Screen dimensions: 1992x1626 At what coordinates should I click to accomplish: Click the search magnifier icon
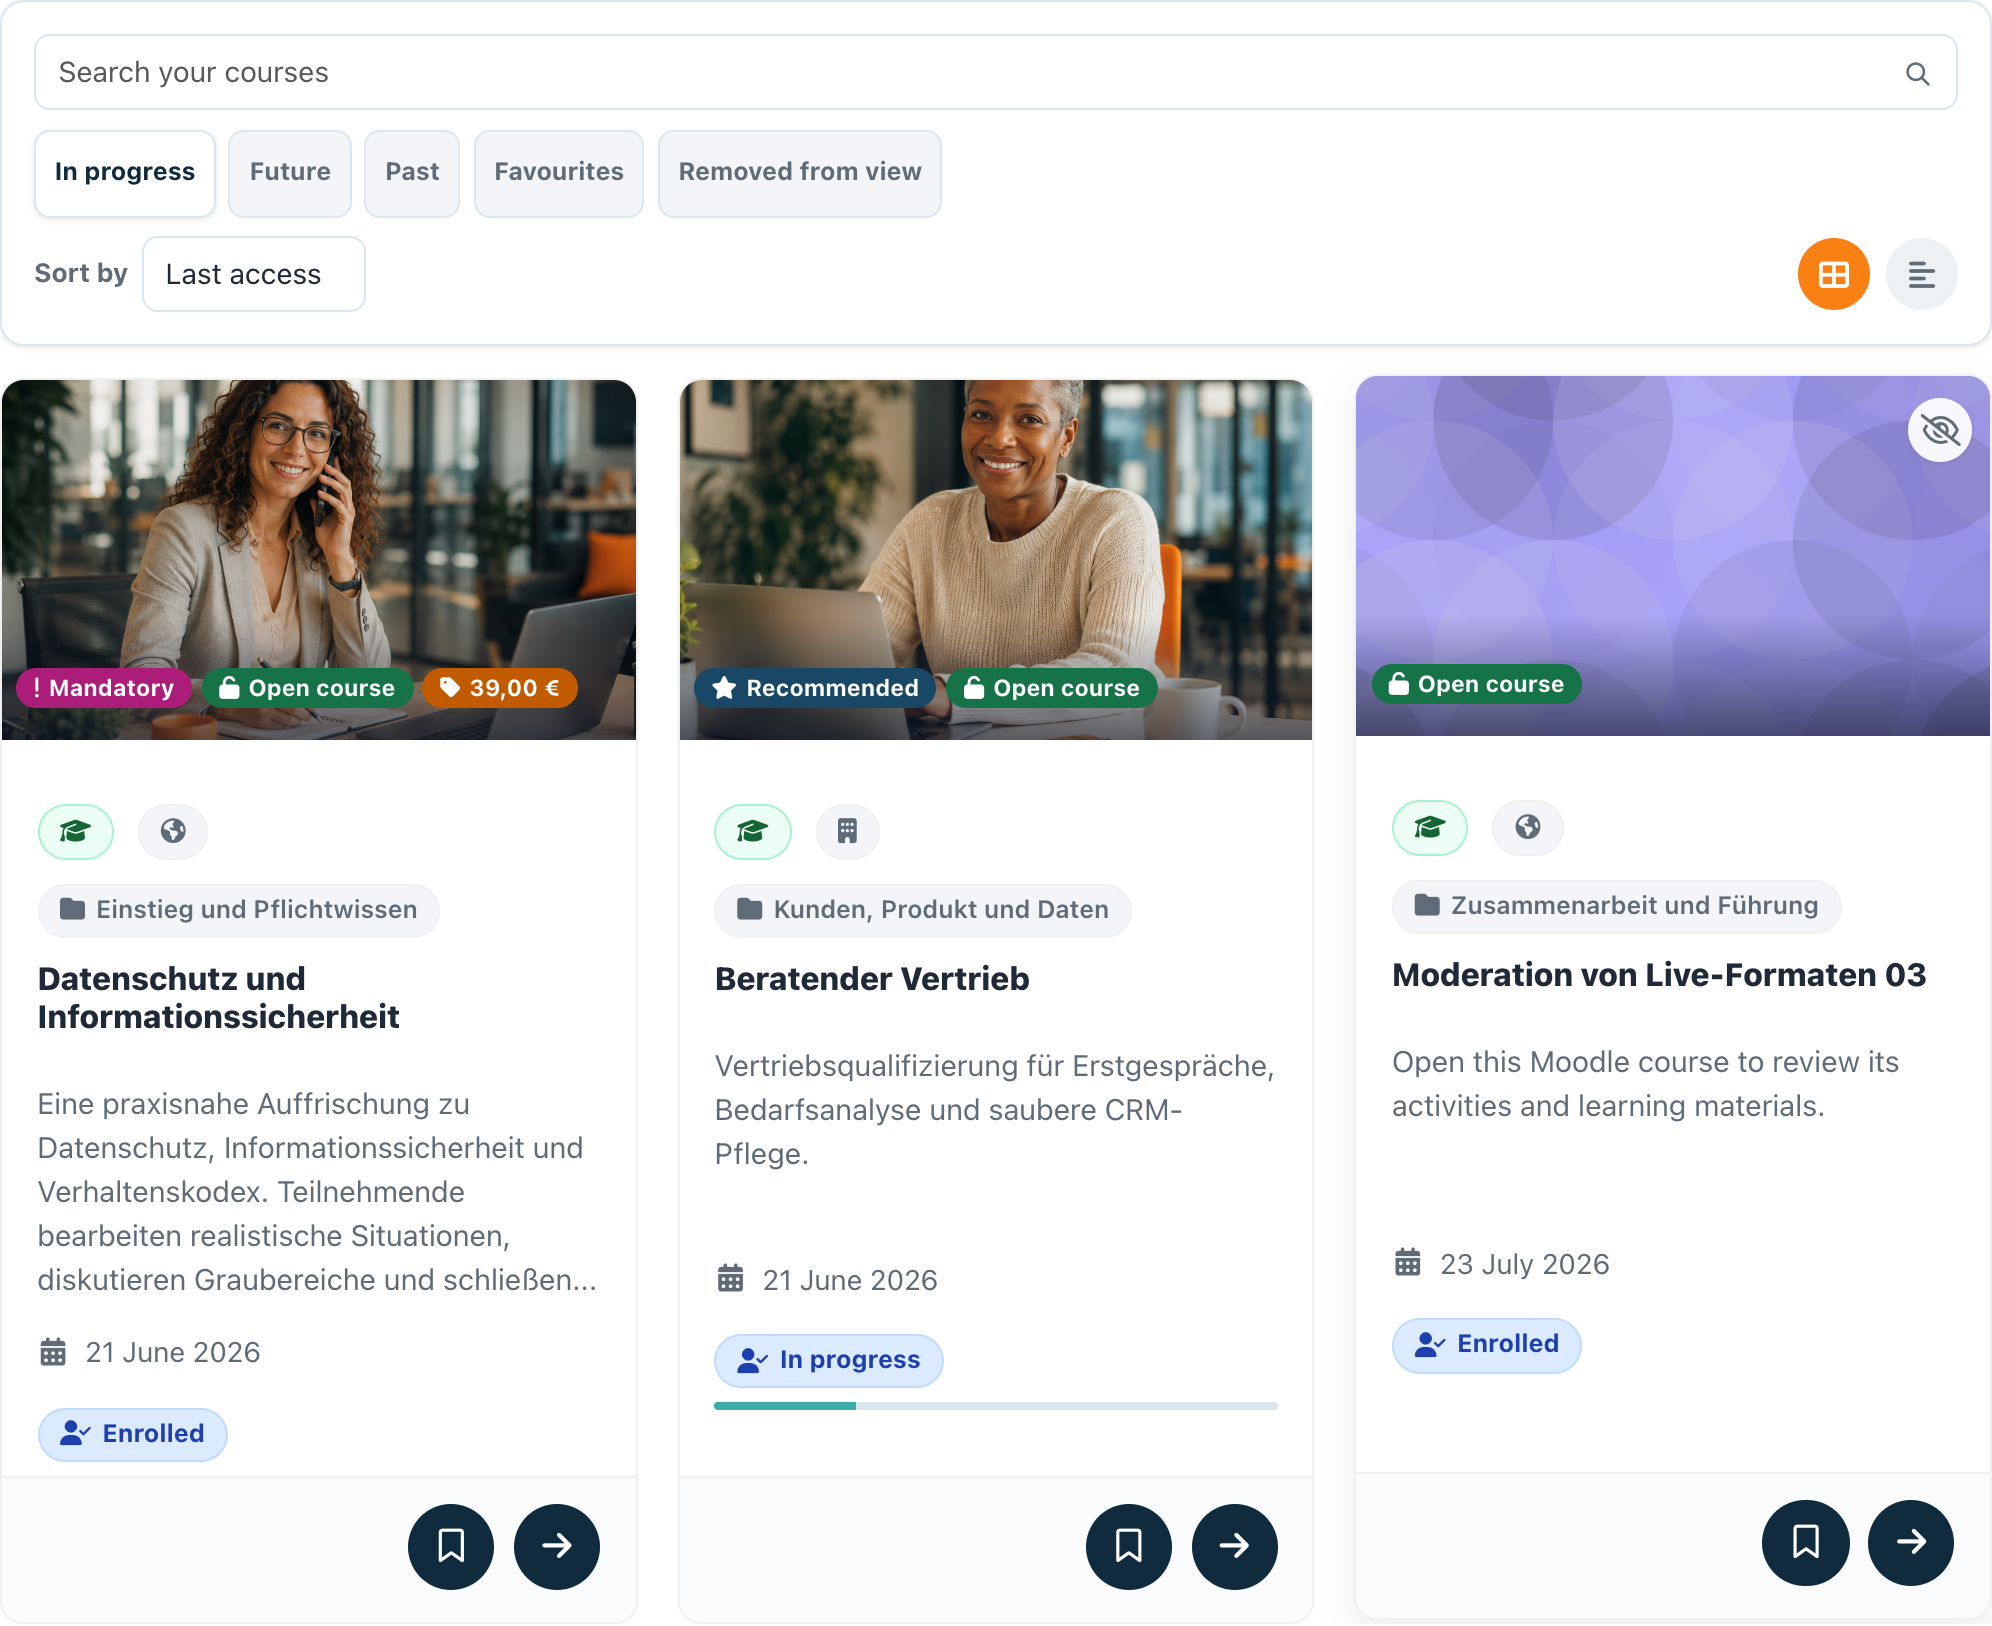(1917, 73)
